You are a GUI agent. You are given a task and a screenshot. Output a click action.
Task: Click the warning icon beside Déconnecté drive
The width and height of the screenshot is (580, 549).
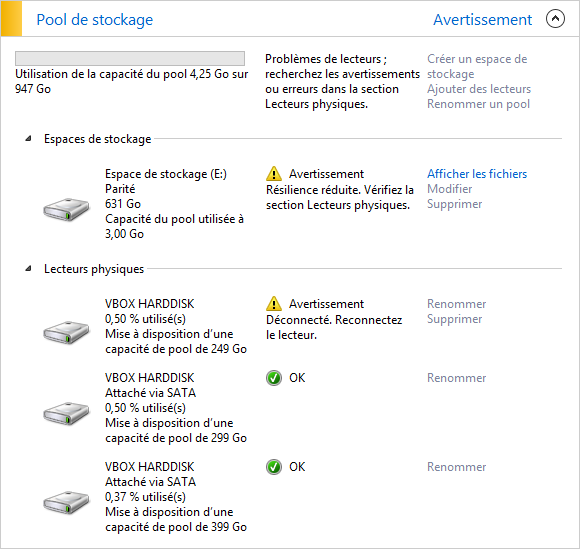(274, 303)
